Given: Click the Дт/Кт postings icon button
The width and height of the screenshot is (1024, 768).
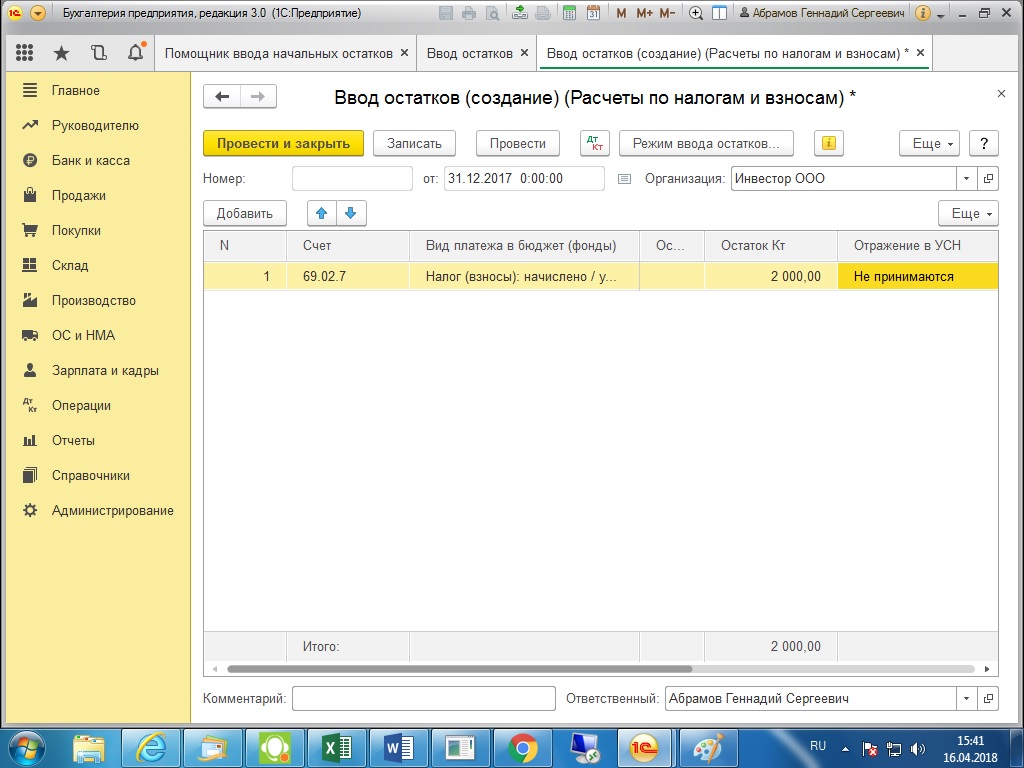Looking at the screenshot, I should tap(594, 143).
